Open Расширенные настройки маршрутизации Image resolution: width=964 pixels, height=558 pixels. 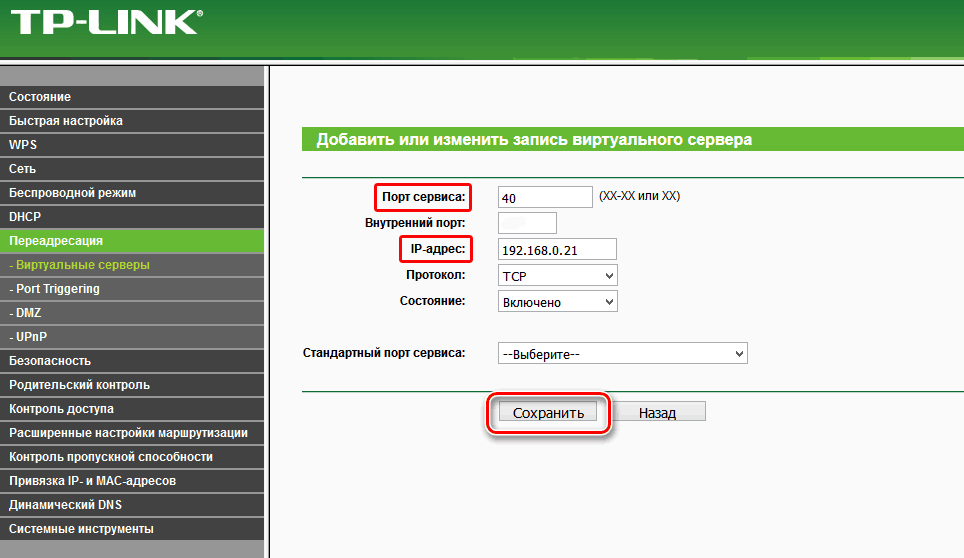click(x=132, y=433)
